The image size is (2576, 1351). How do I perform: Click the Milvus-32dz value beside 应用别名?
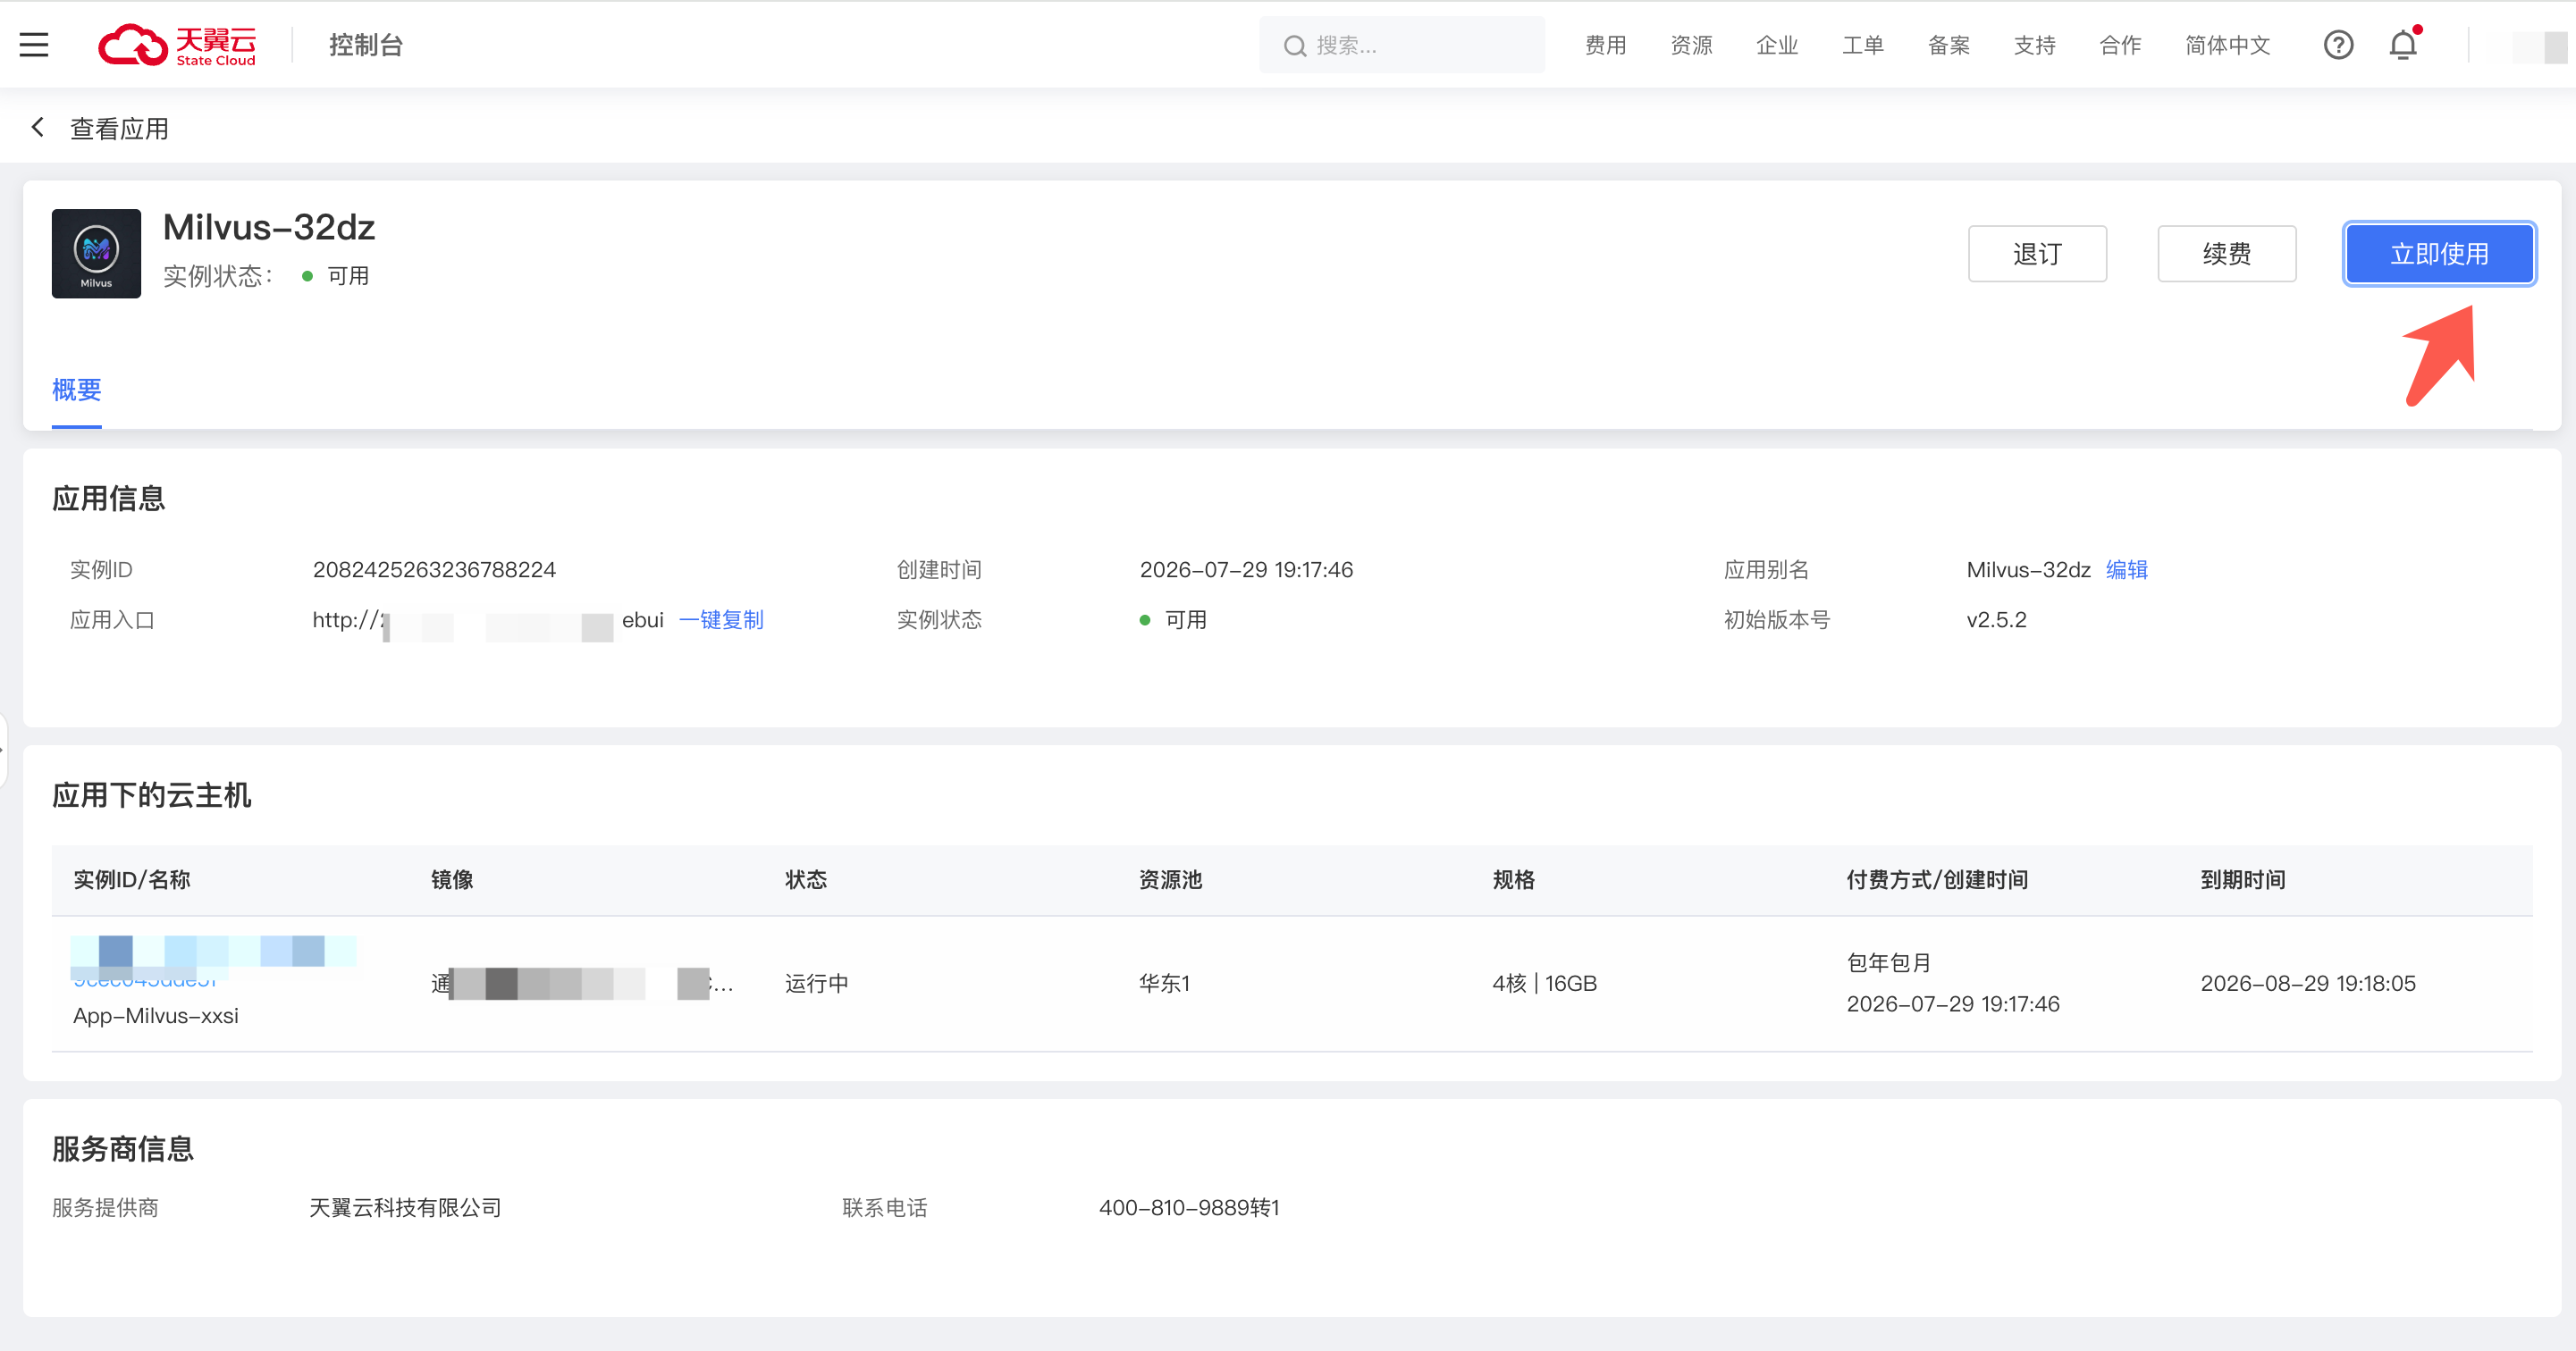[x=2028, y=570]
